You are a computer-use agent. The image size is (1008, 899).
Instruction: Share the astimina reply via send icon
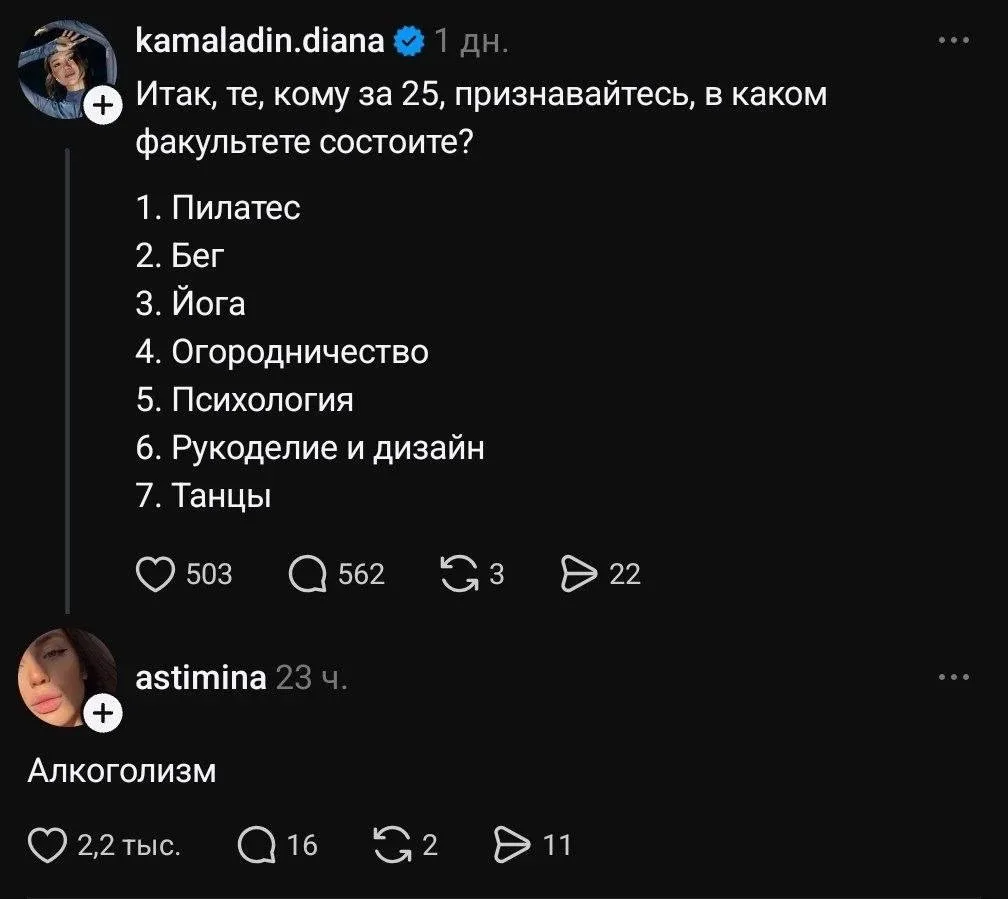(511, 845)
